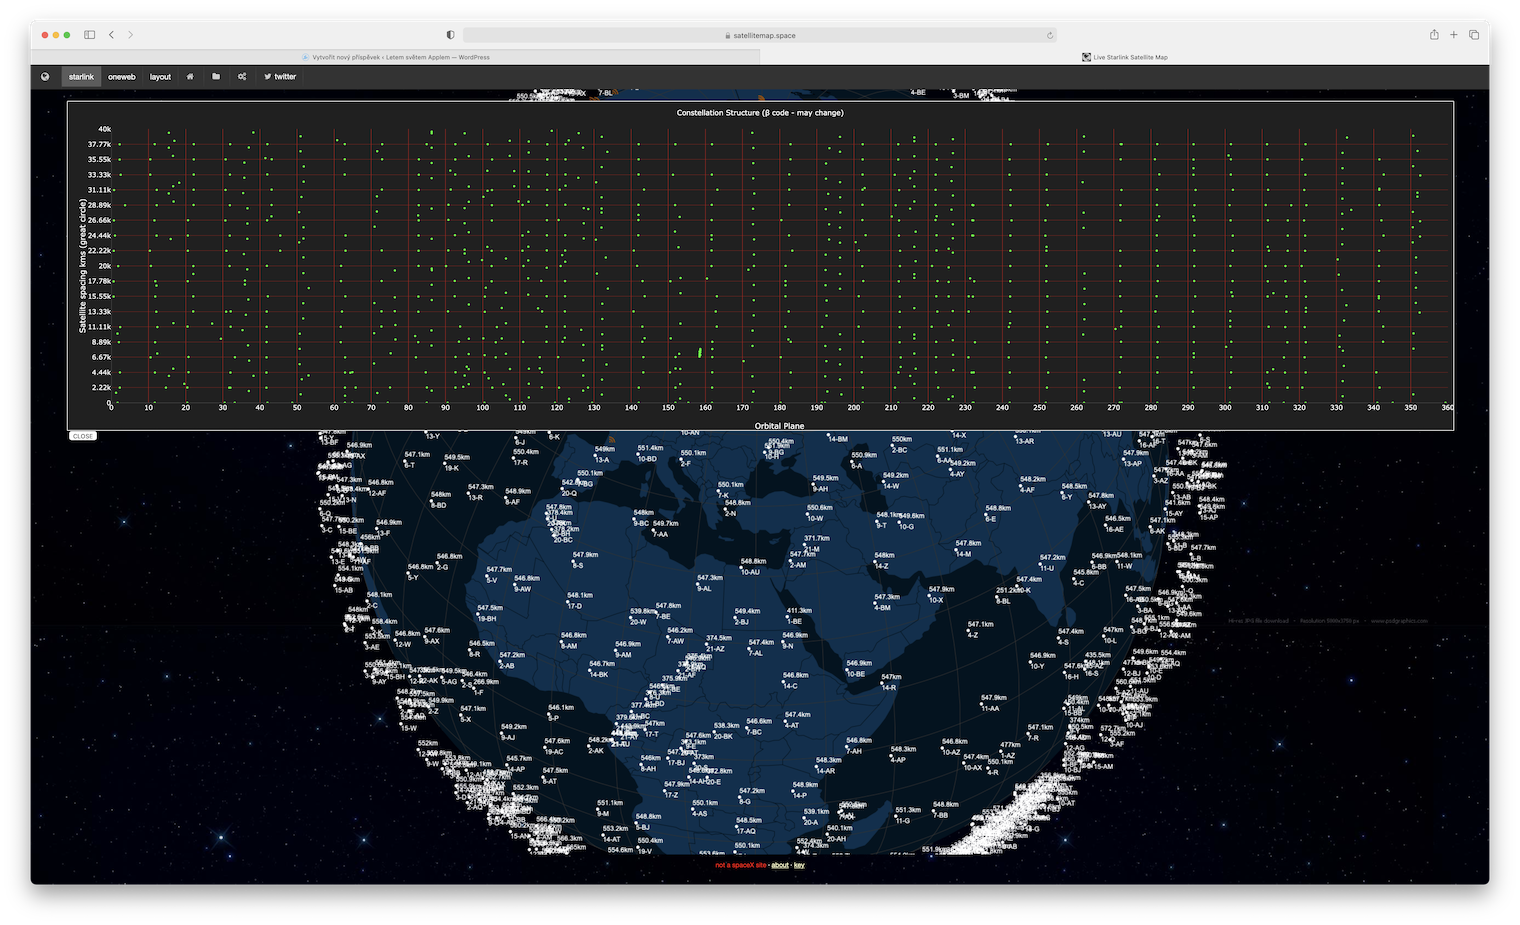
Task: Click the 360 orbital plane tick label
Action: (x=1447, y=408)
